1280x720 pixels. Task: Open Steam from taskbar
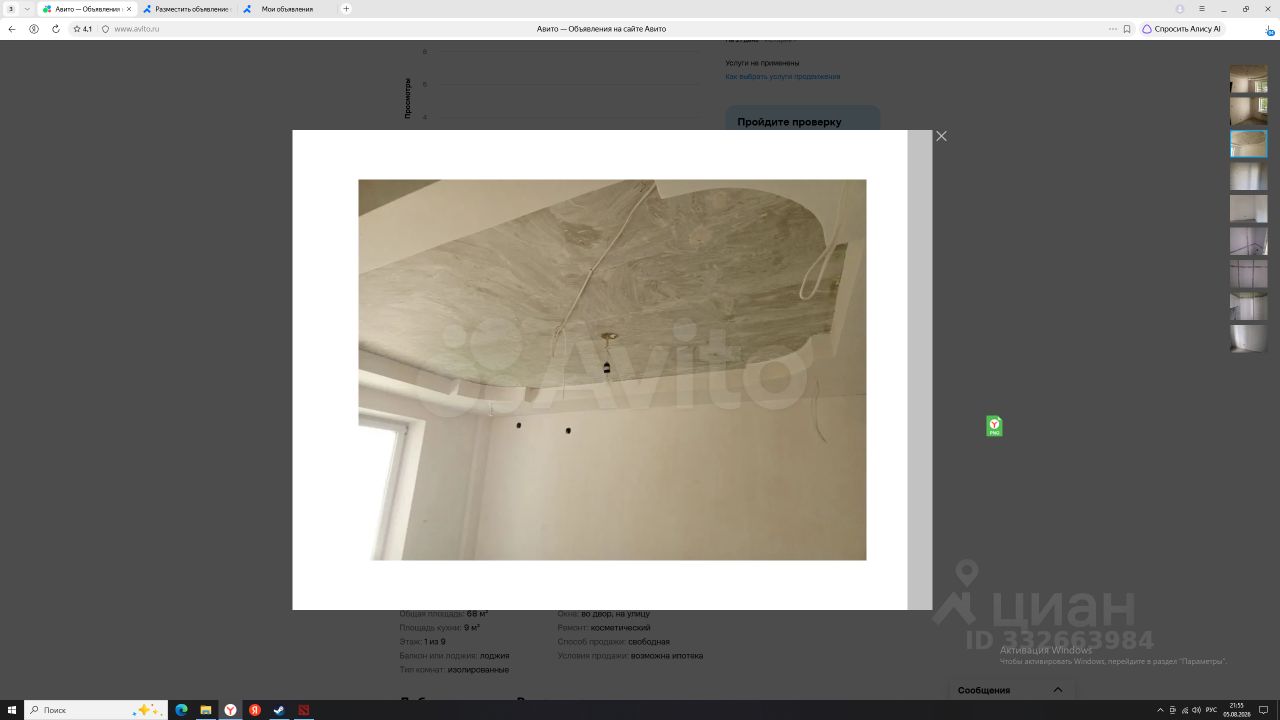point(279,710)
